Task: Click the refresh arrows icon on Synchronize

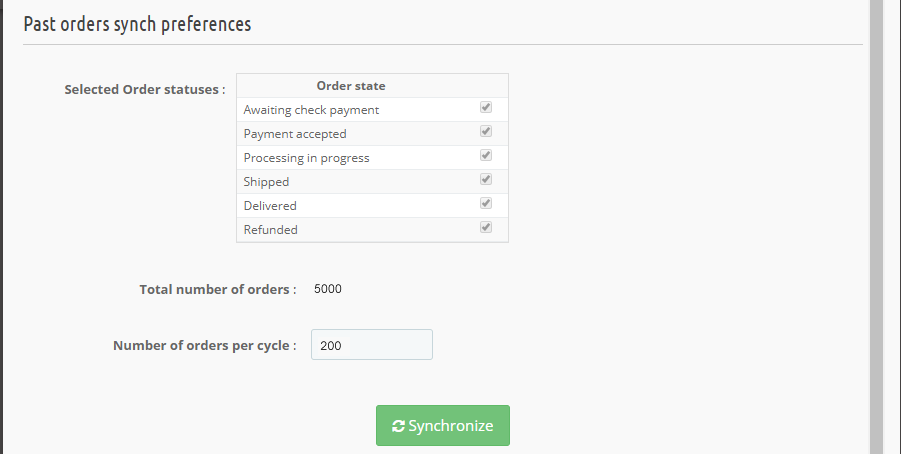Action: tap(398, 426)
